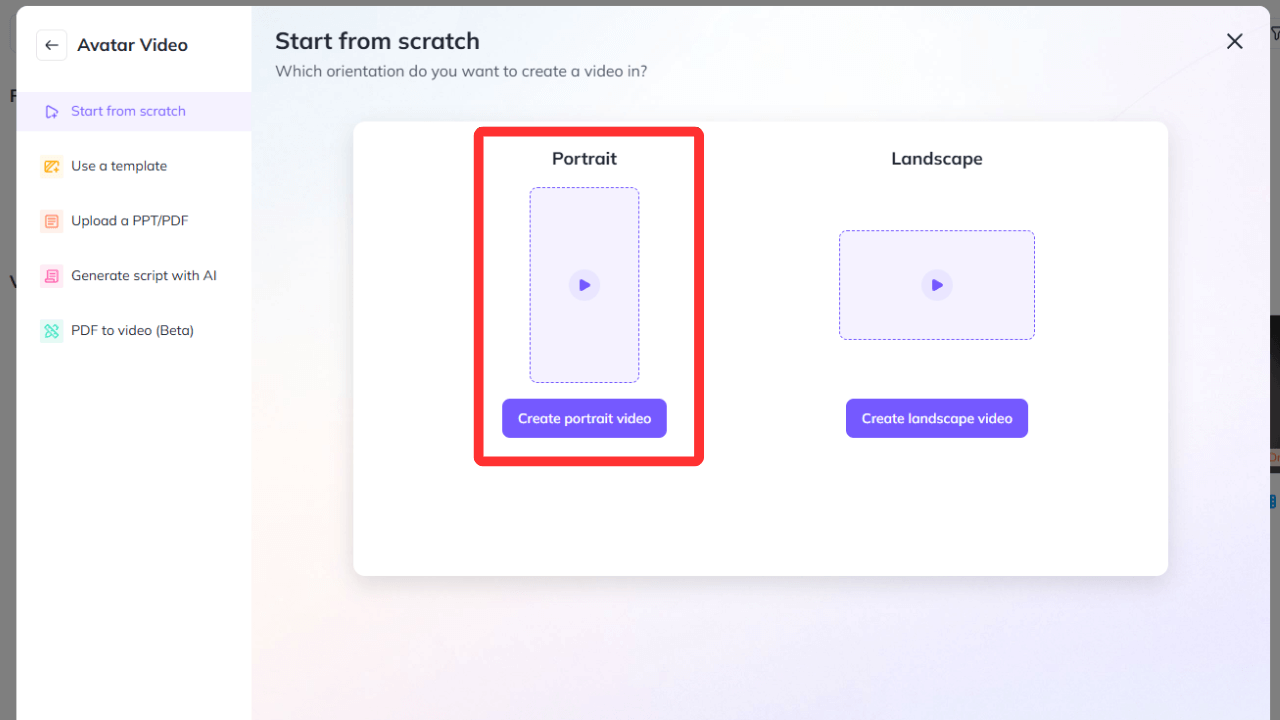Select the Start from scratch menu item
The height and width of the screenshot is (720, 1280).
click(134, 111)
